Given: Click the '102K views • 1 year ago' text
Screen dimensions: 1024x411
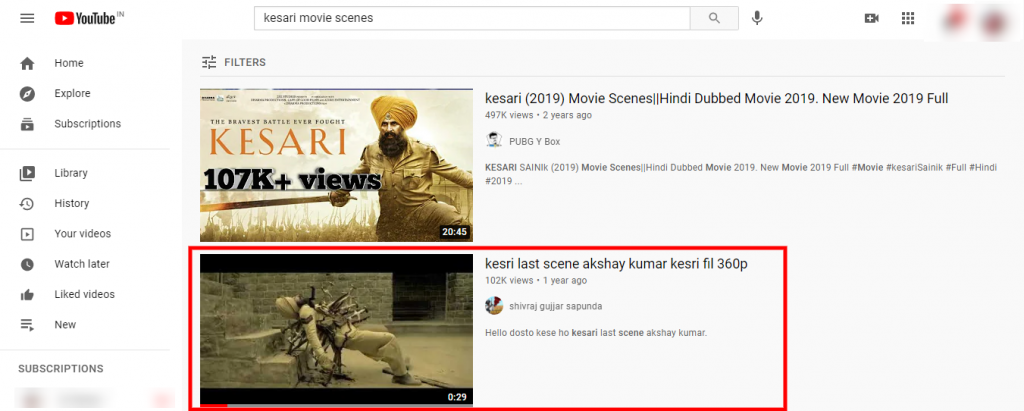Looking at the screenshot, I should coord(536,280).
